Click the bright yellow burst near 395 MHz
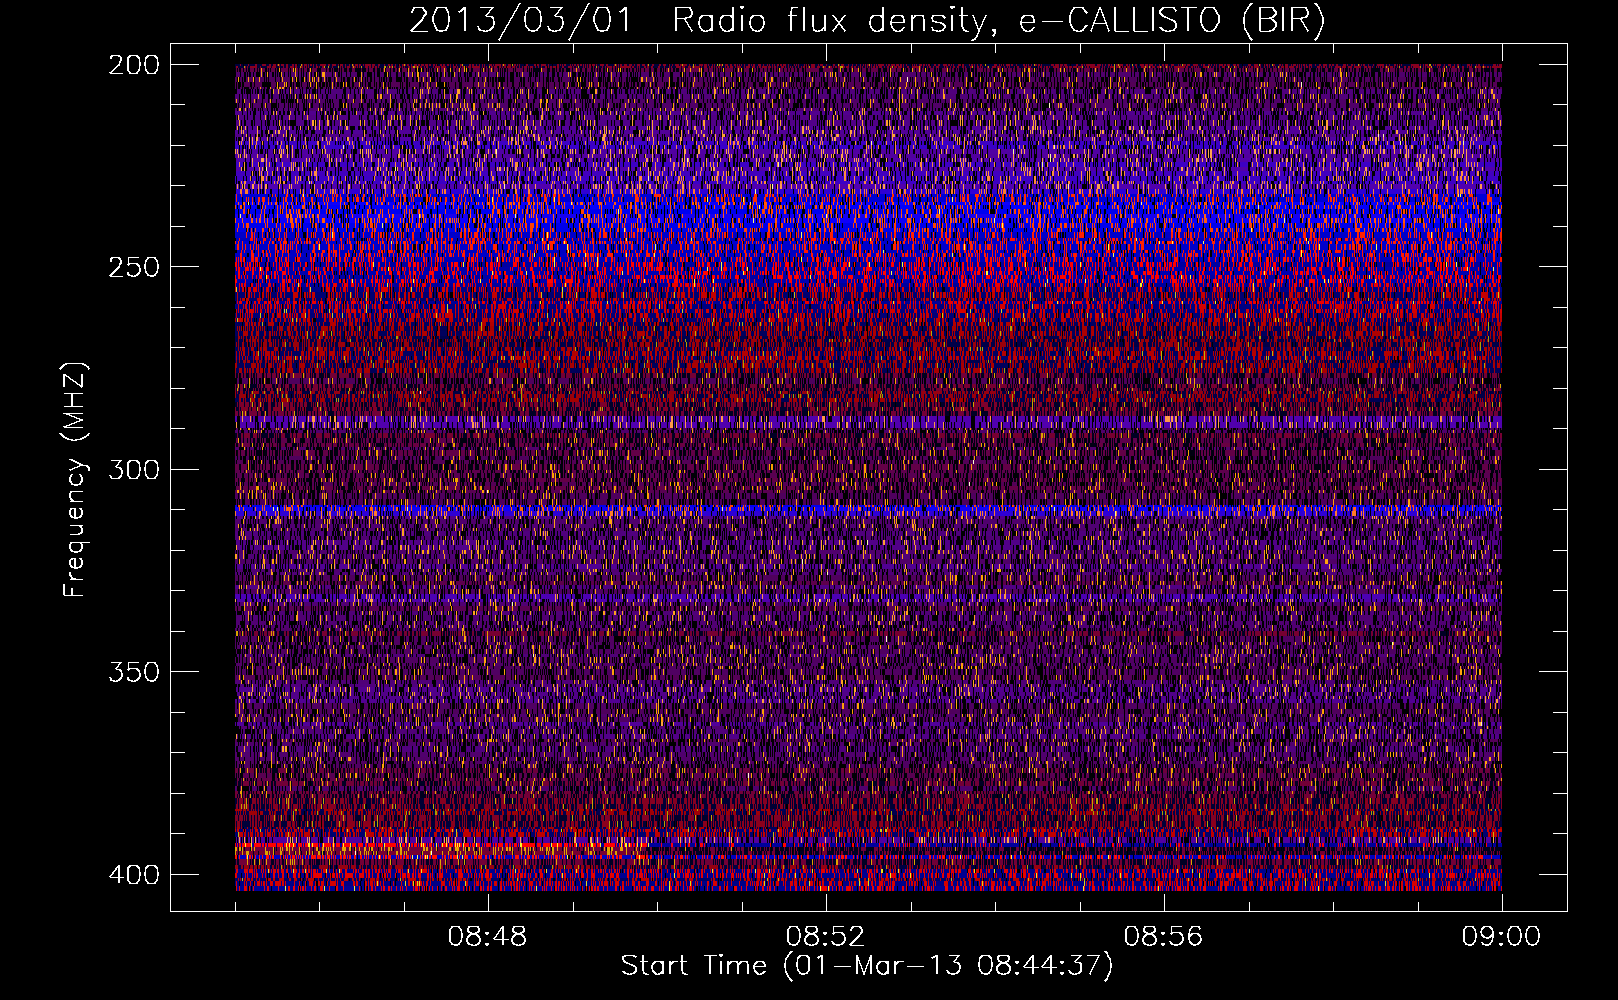1618x1000 pixels. click(x=440, y=850)
